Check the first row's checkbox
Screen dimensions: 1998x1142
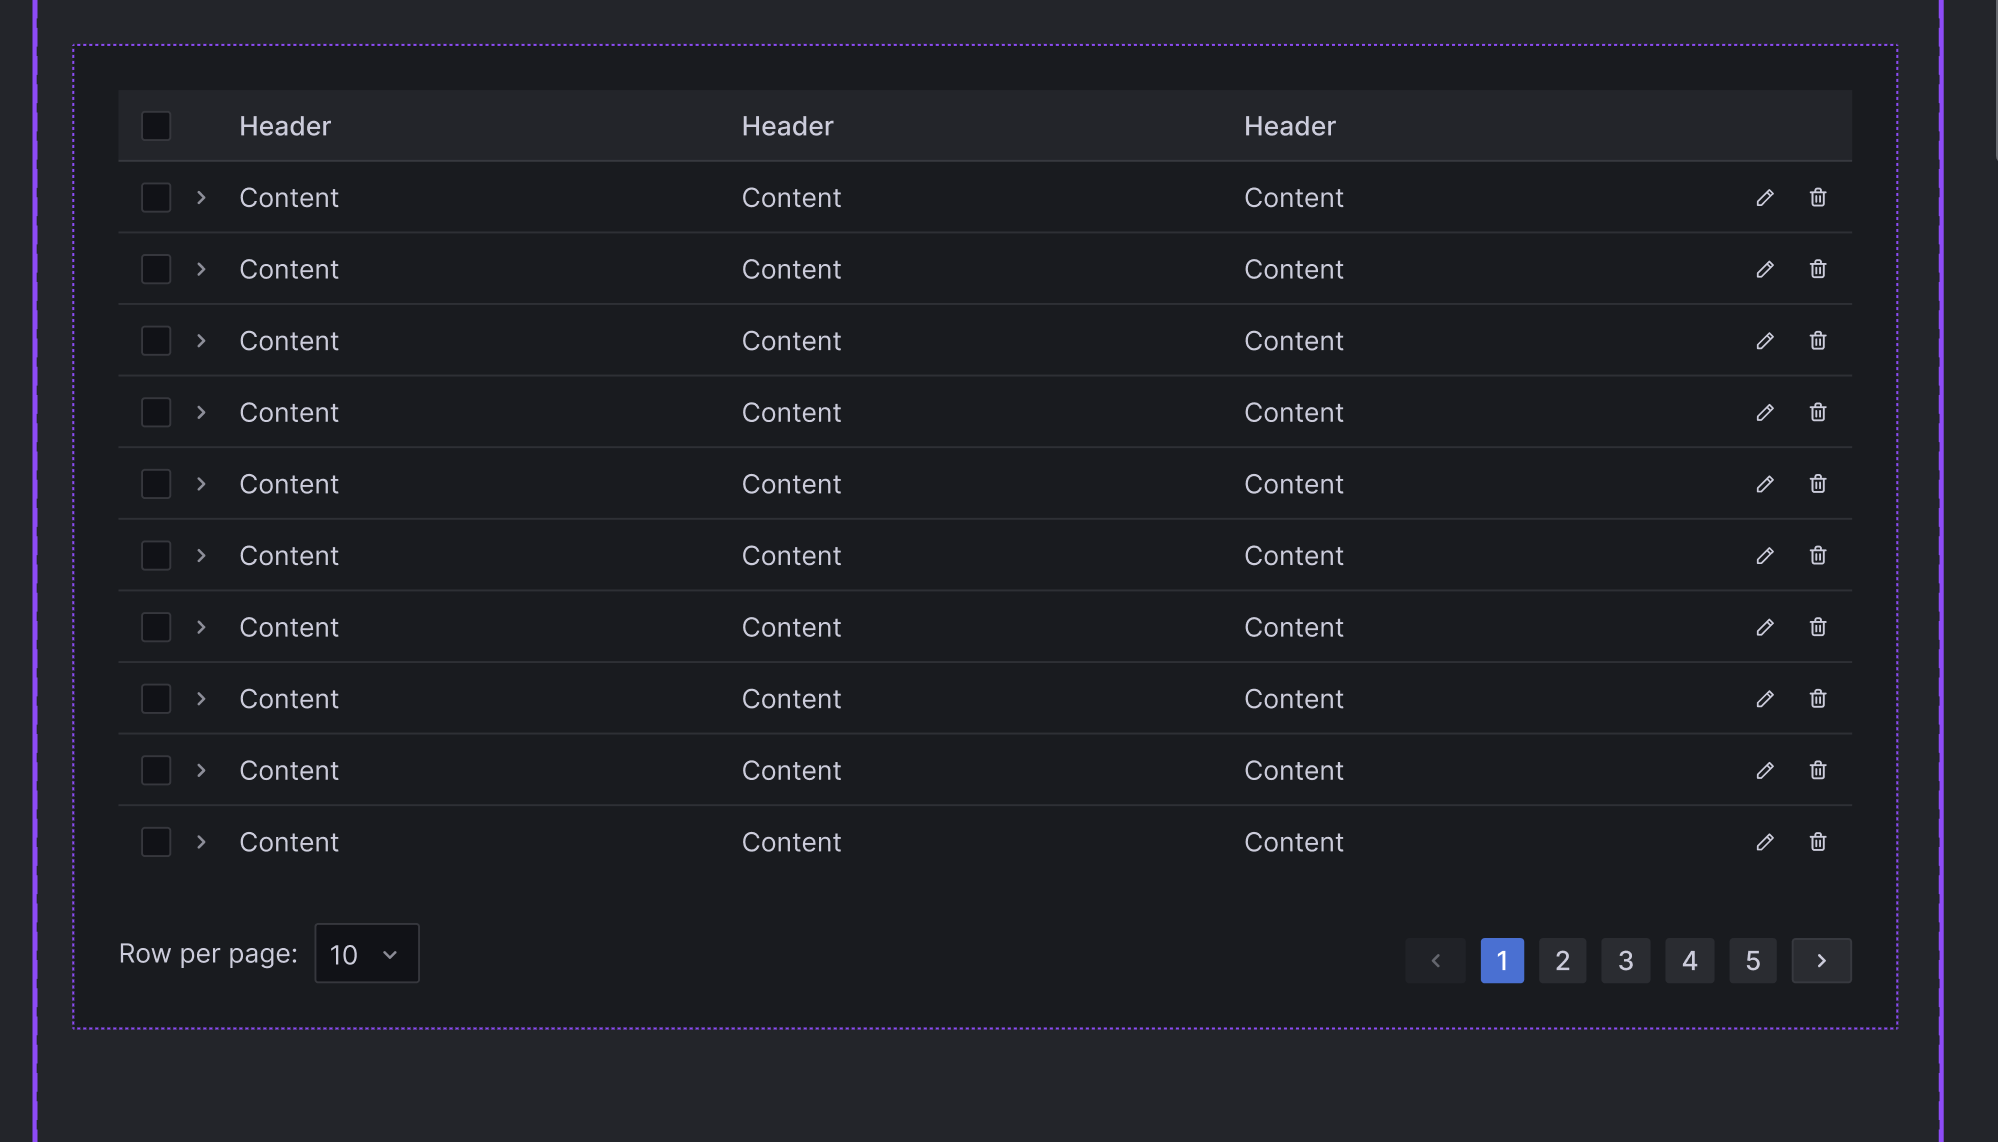(x=156, y=198)
